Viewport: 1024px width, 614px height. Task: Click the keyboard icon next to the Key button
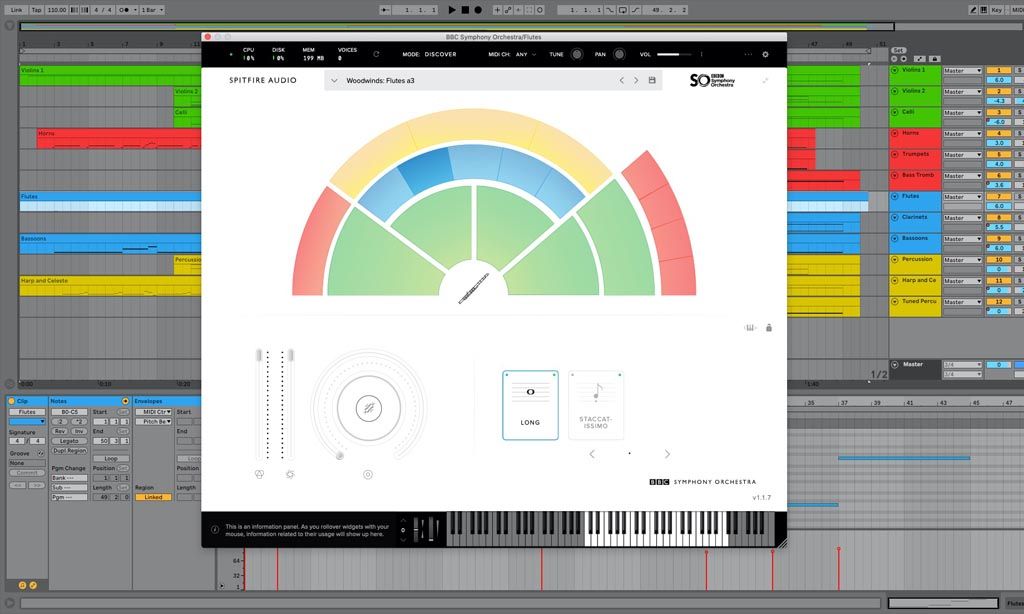coord(984,10)
